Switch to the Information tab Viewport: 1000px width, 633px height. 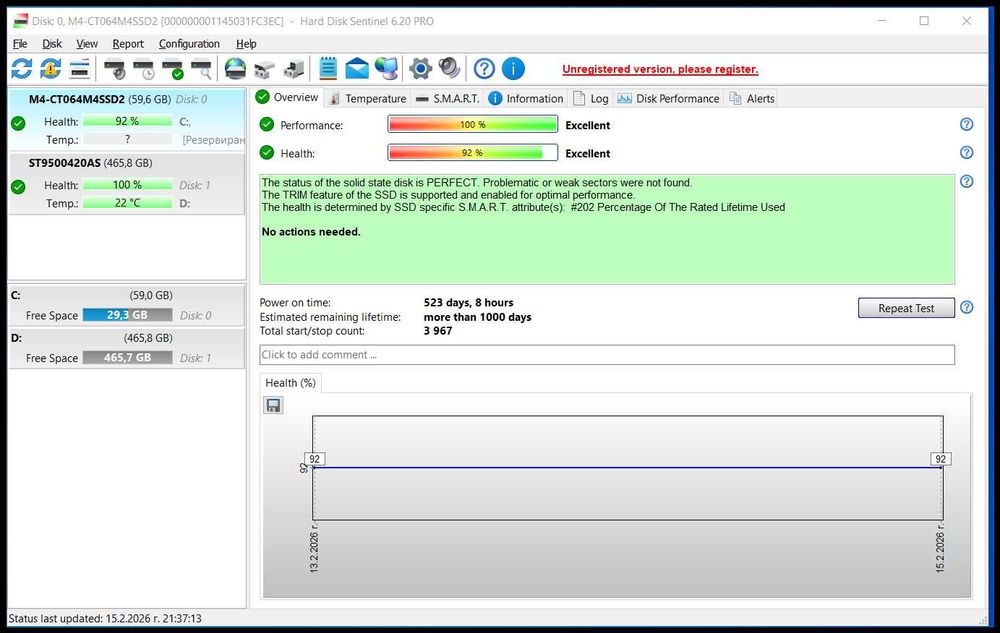526,99
